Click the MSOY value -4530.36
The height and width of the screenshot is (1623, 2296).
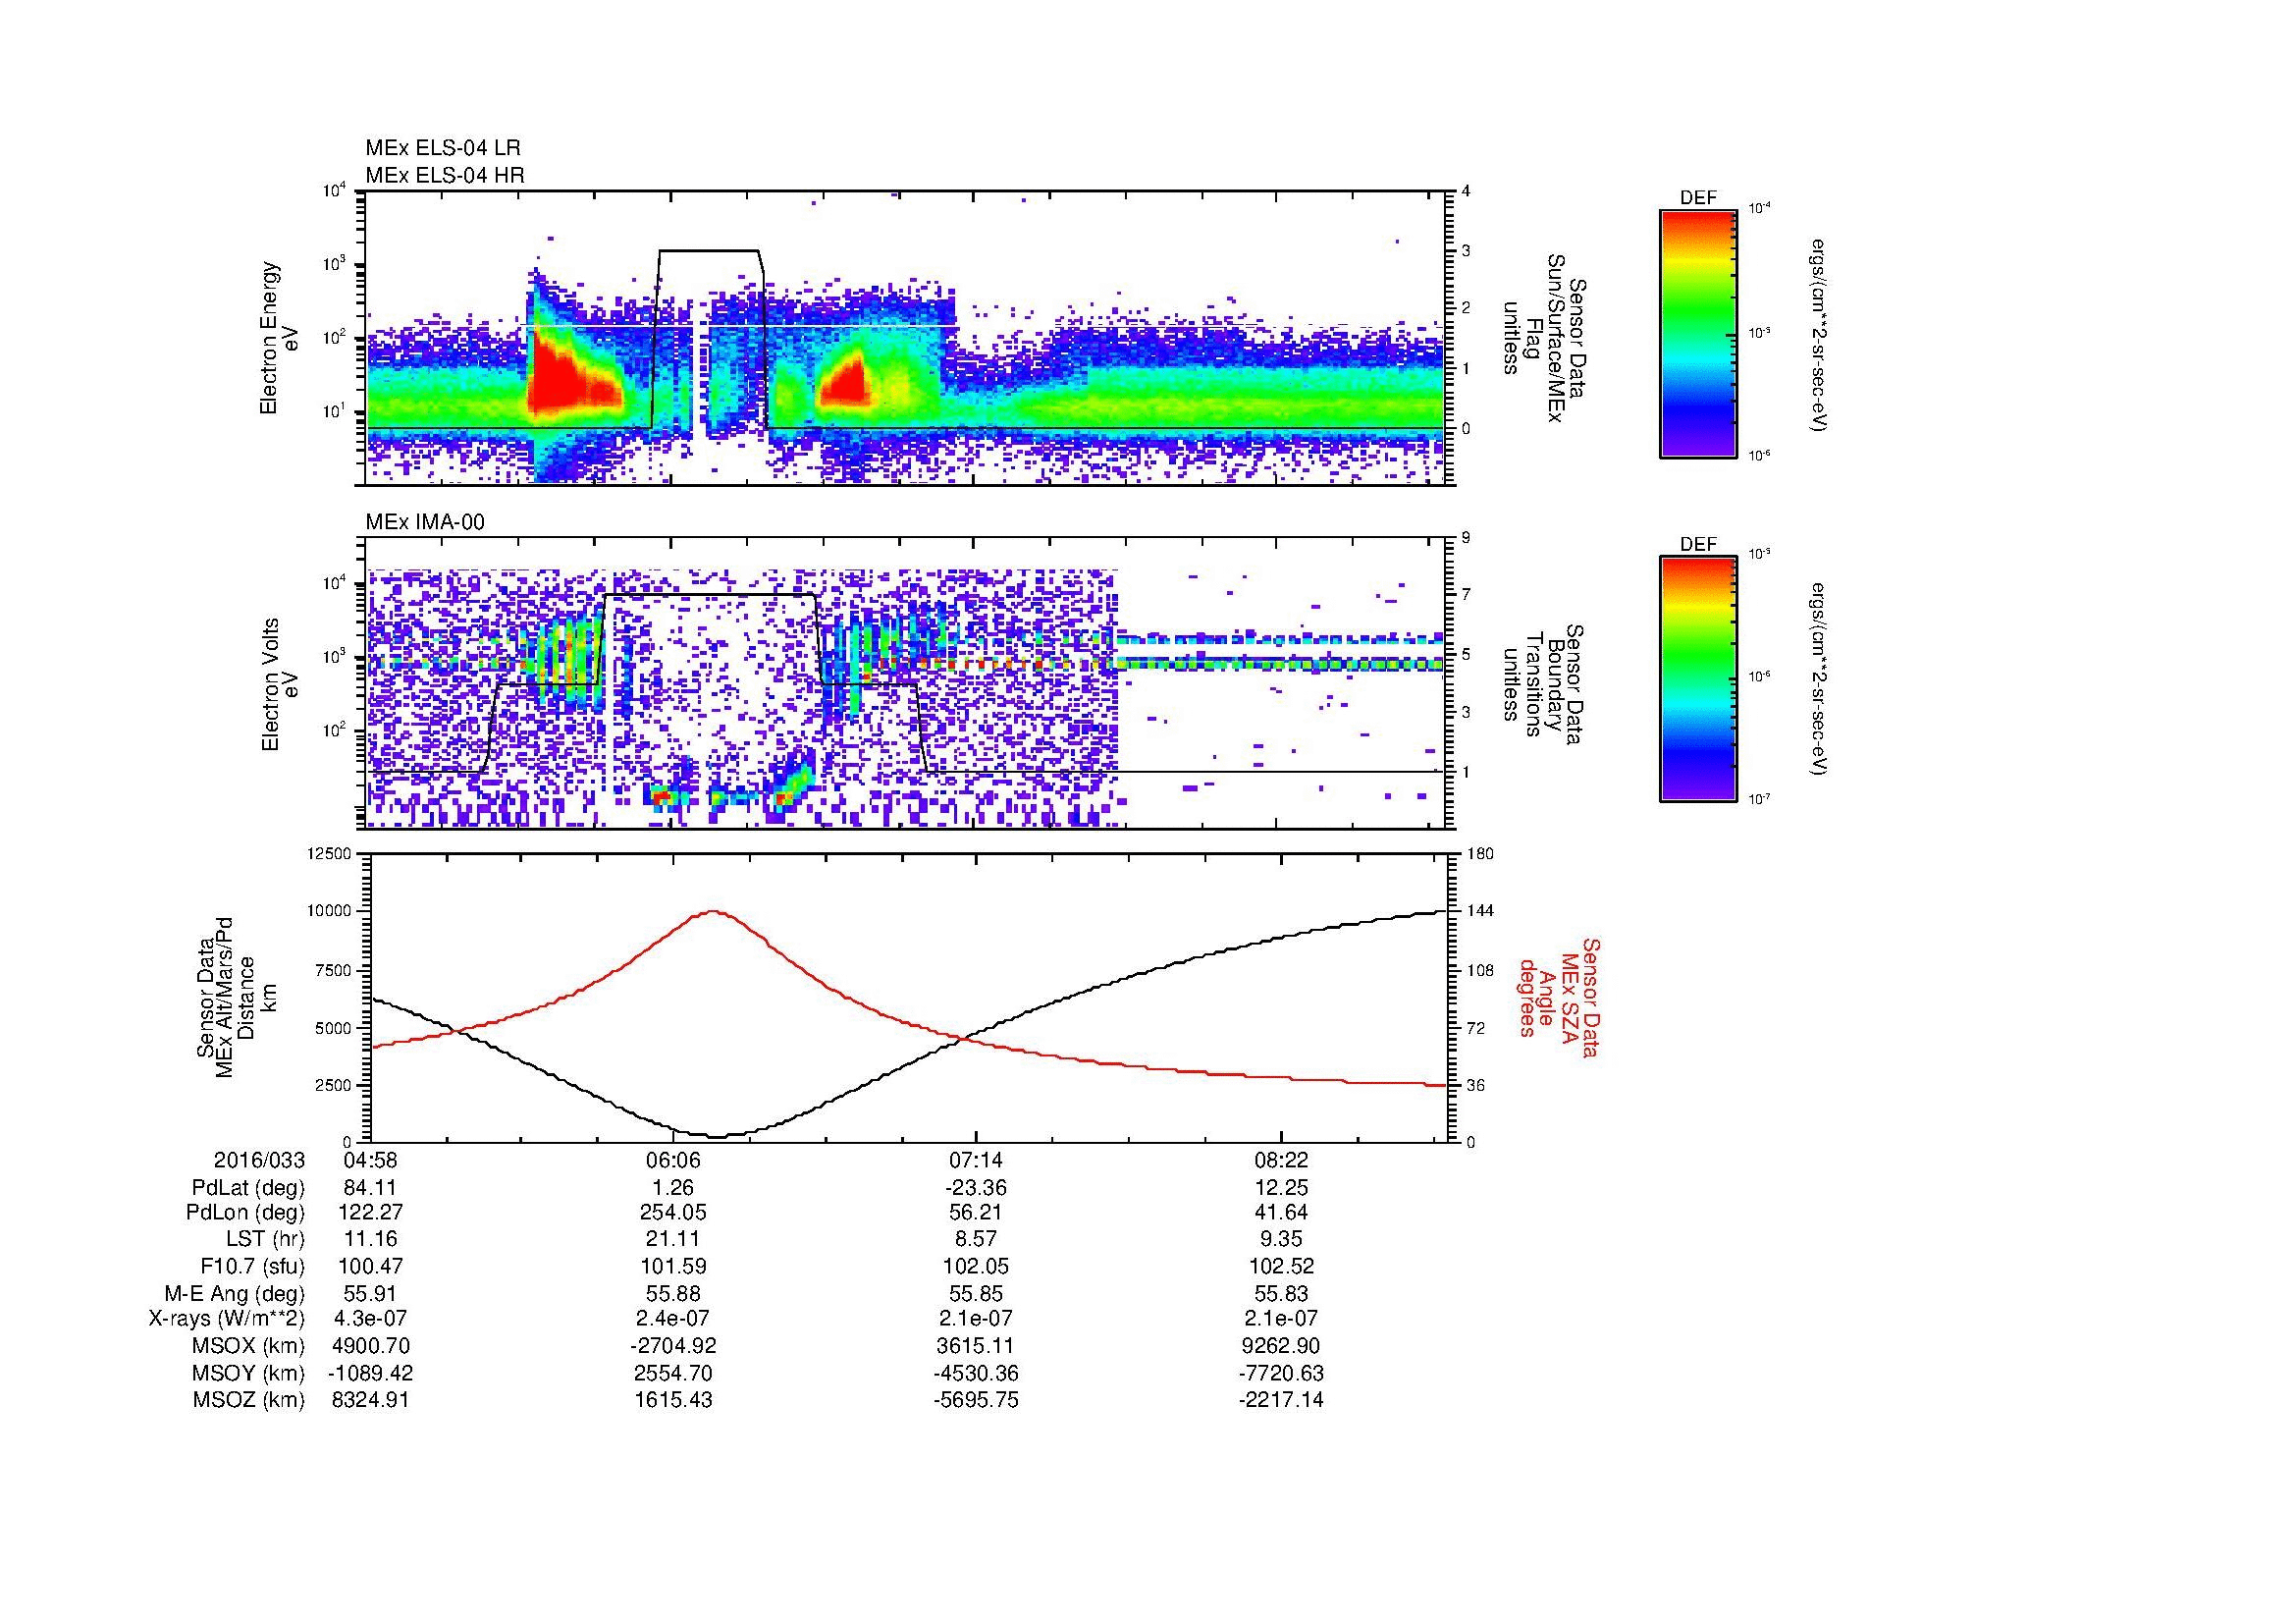[976, 1373]
